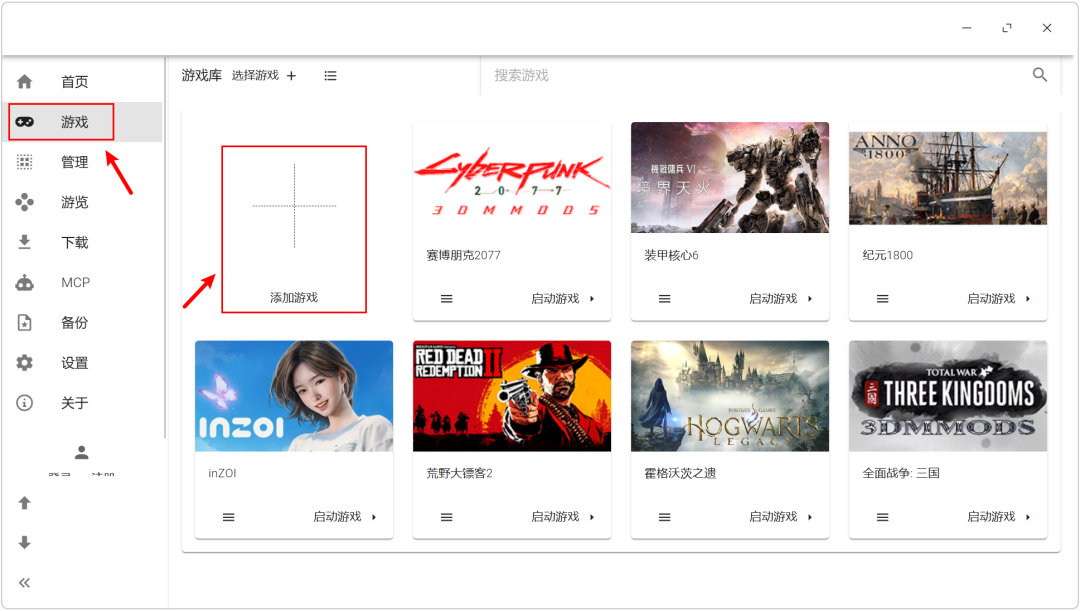Open the 下载 download icon
The height and width of the screenshot is (611, 1080).
coord(25,242)
